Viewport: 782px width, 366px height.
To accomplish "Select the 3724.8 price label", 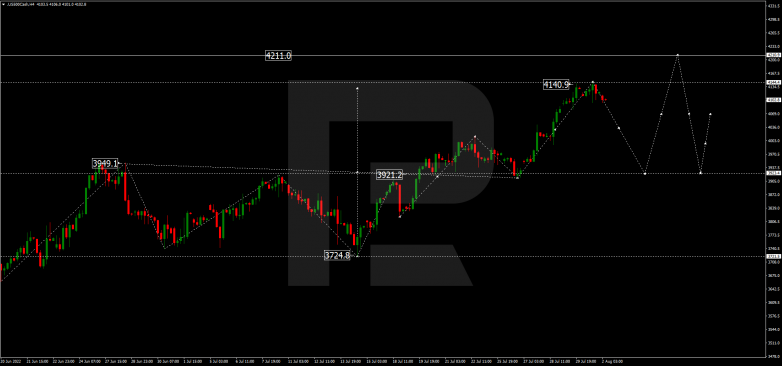I will click(337, 255).
